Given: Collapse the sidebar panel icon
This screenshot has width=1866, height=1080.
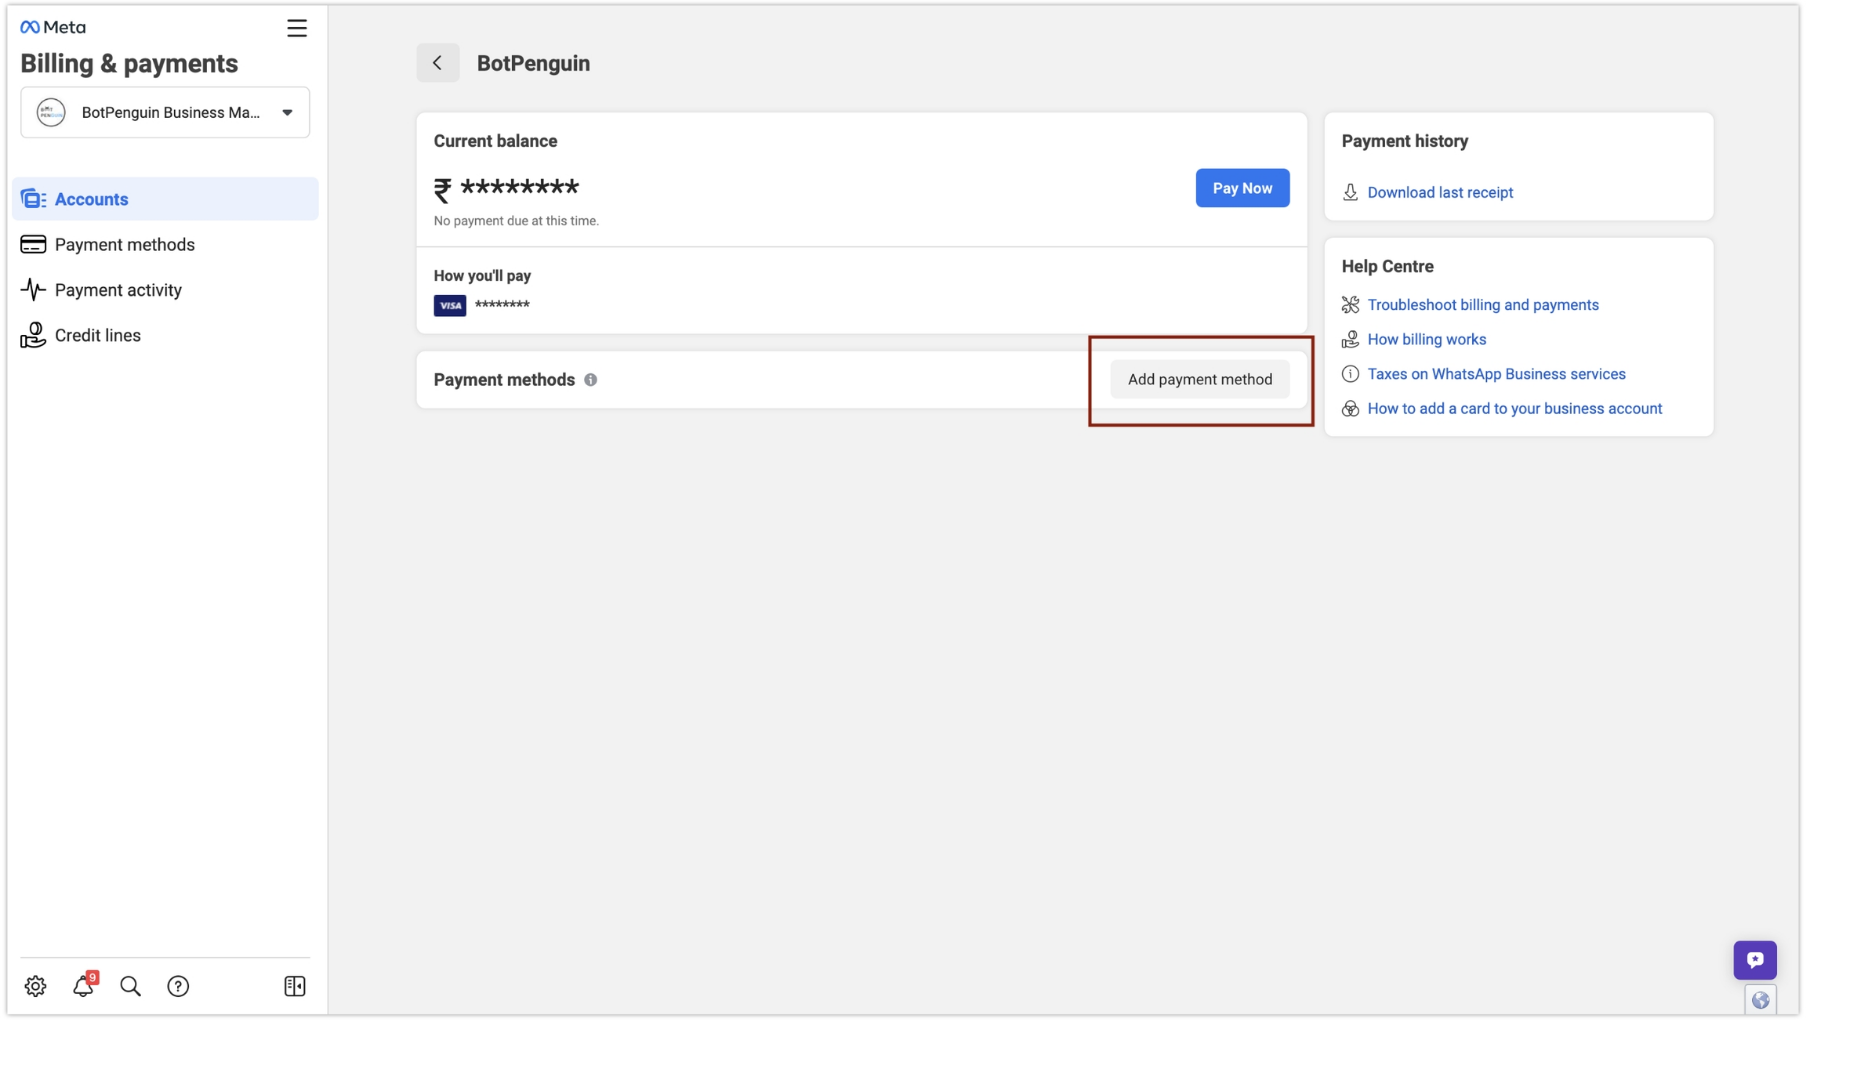Looking at the screenshot, I should pos(294,986).
